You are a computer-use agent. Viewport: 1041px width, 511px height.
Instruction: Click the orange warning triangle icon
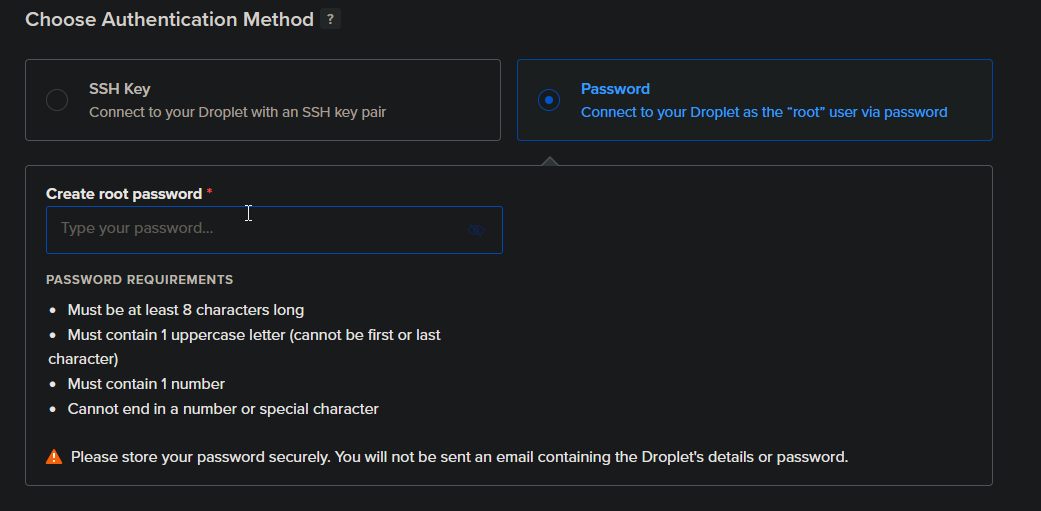[54, 457]
